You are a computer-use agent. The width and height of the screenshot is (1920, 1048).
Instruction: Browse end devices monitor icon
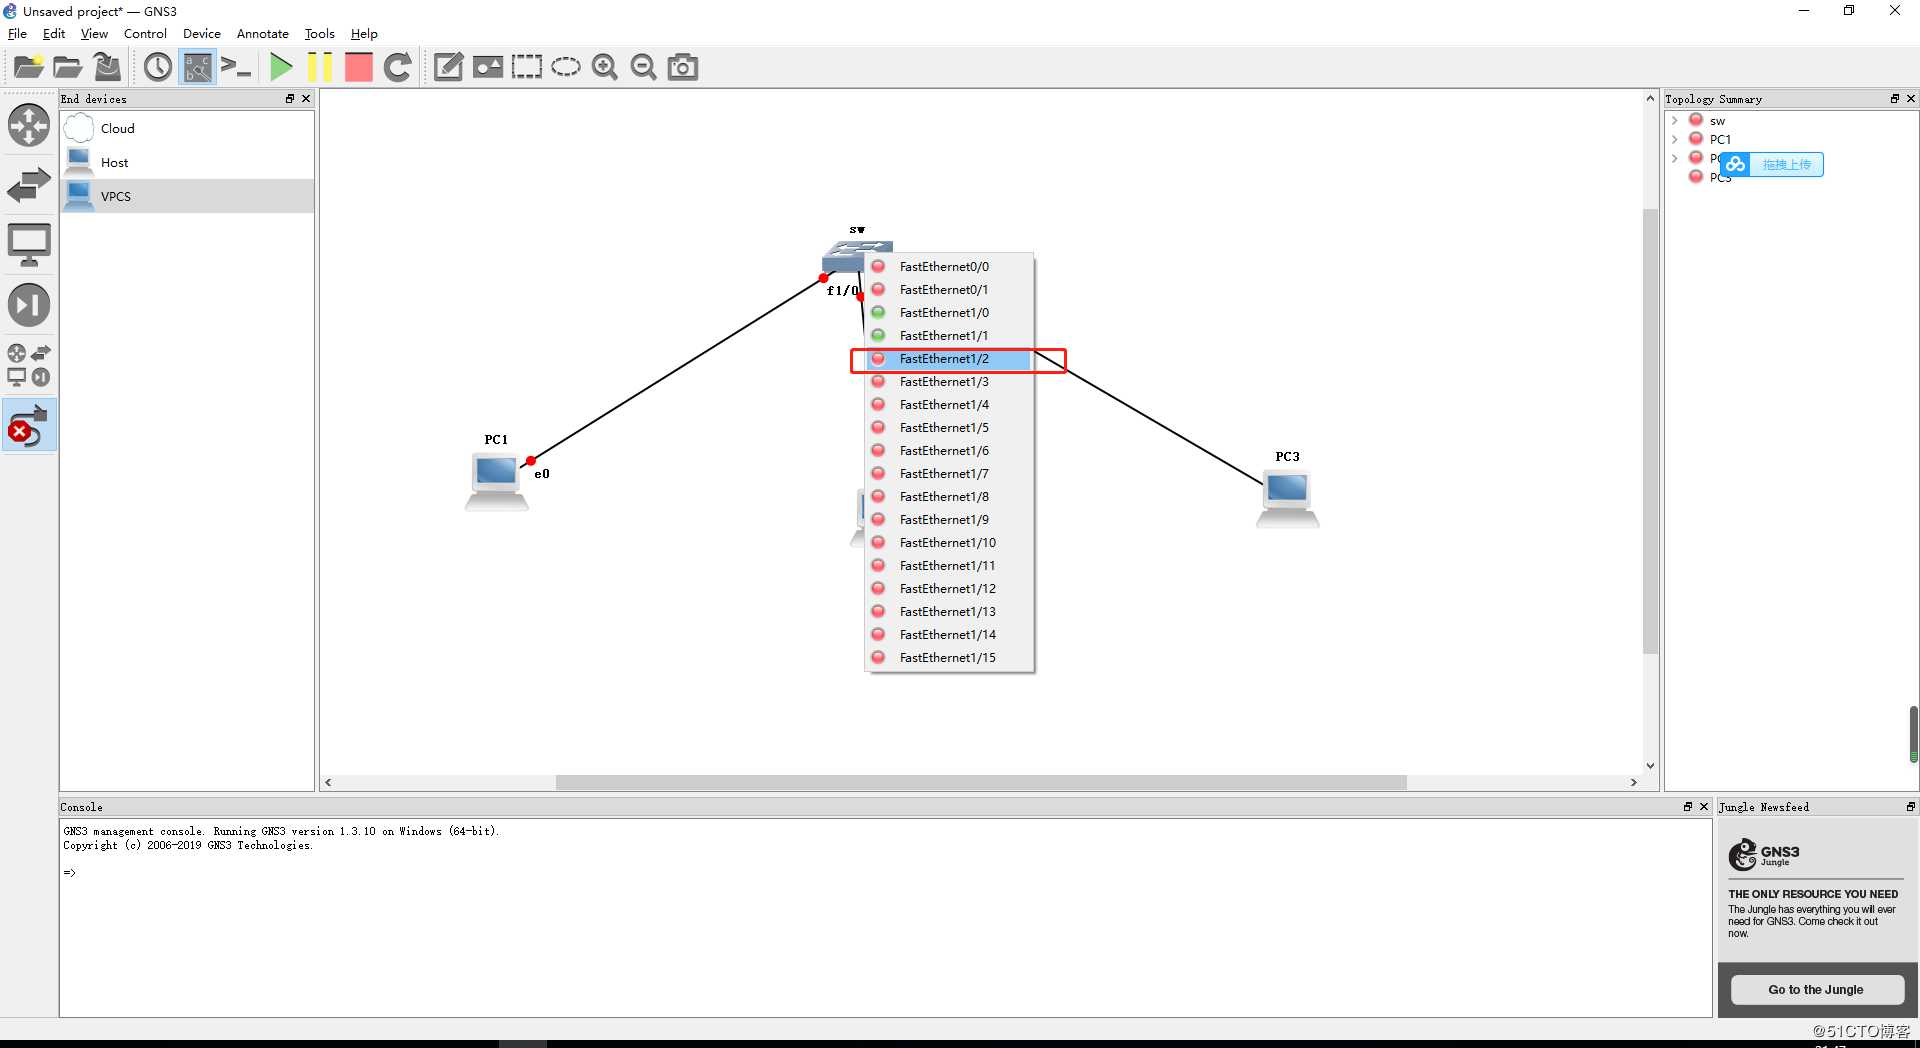point(29,245)
